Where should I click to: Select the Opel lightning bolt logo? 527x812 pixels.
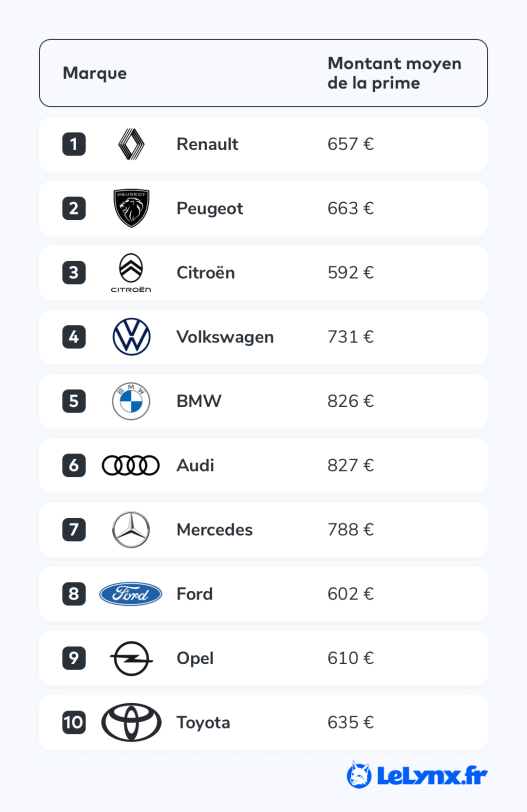point(131,658)
